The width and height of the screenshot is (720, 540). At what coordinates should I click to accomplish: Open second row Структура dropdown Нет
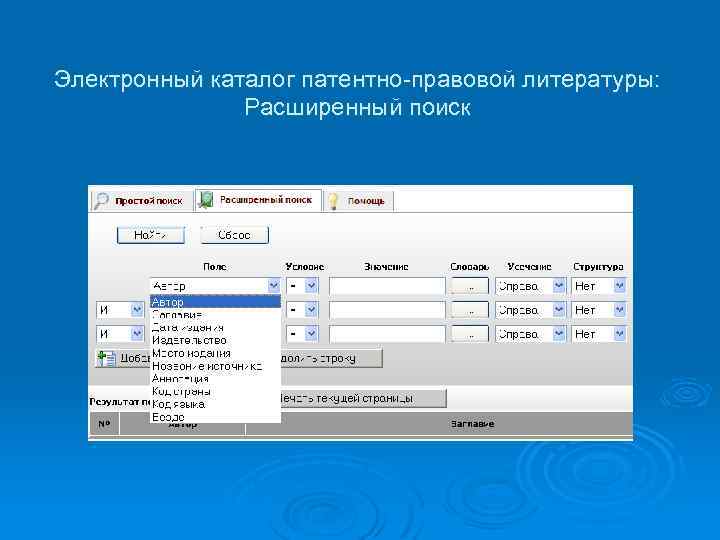tap(599, 310)
